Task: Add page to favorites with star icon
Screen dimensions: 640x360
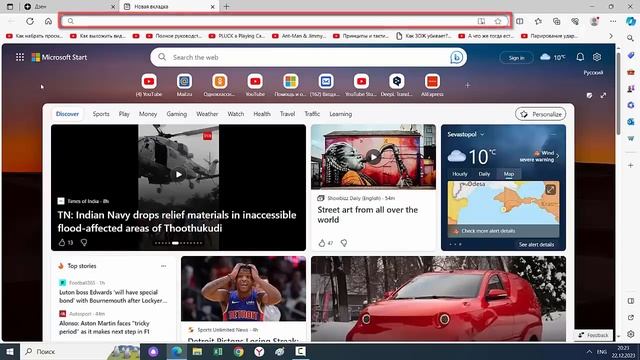Action: click(x=498, y=21)
